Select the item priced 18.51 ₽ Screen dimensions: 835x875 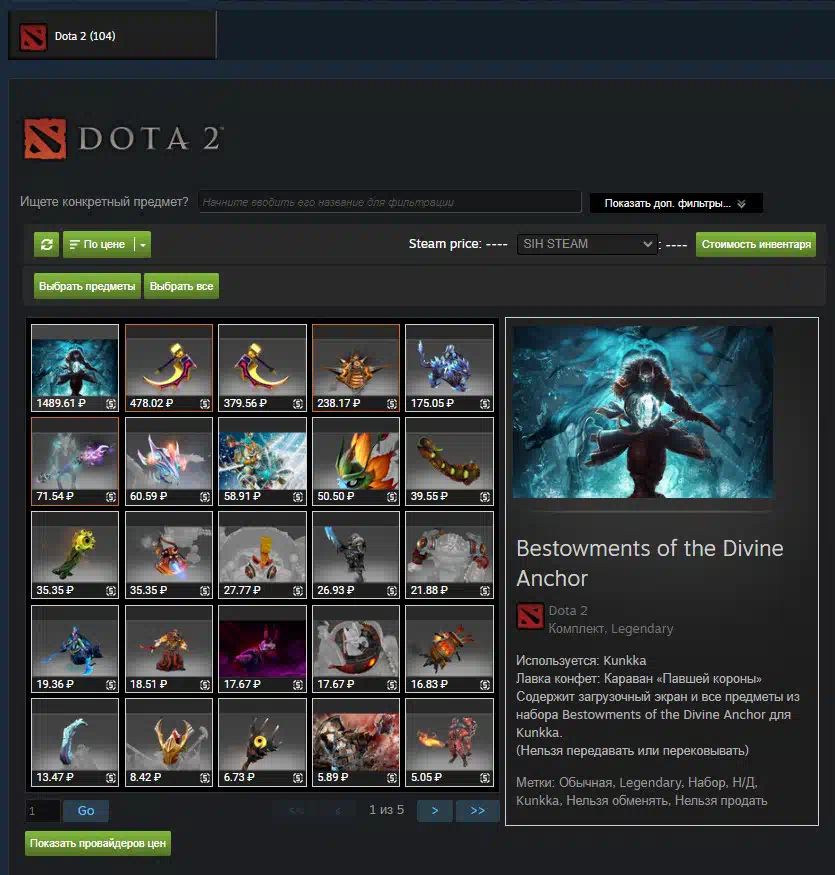169,649
